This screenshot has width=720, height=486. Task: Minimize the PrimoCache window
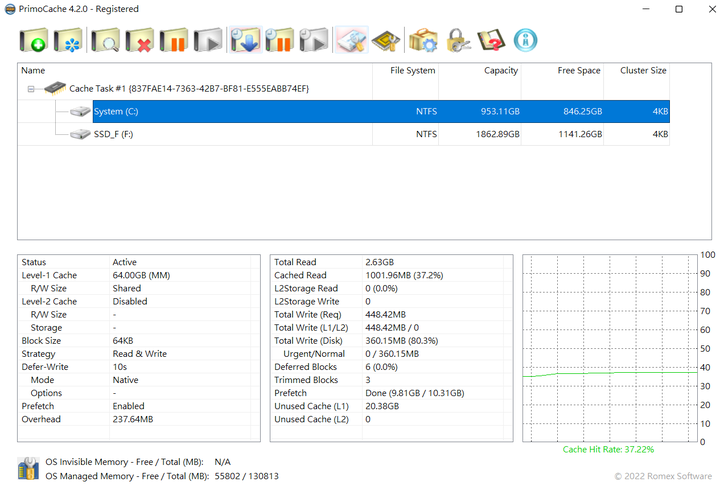[646, 9]
